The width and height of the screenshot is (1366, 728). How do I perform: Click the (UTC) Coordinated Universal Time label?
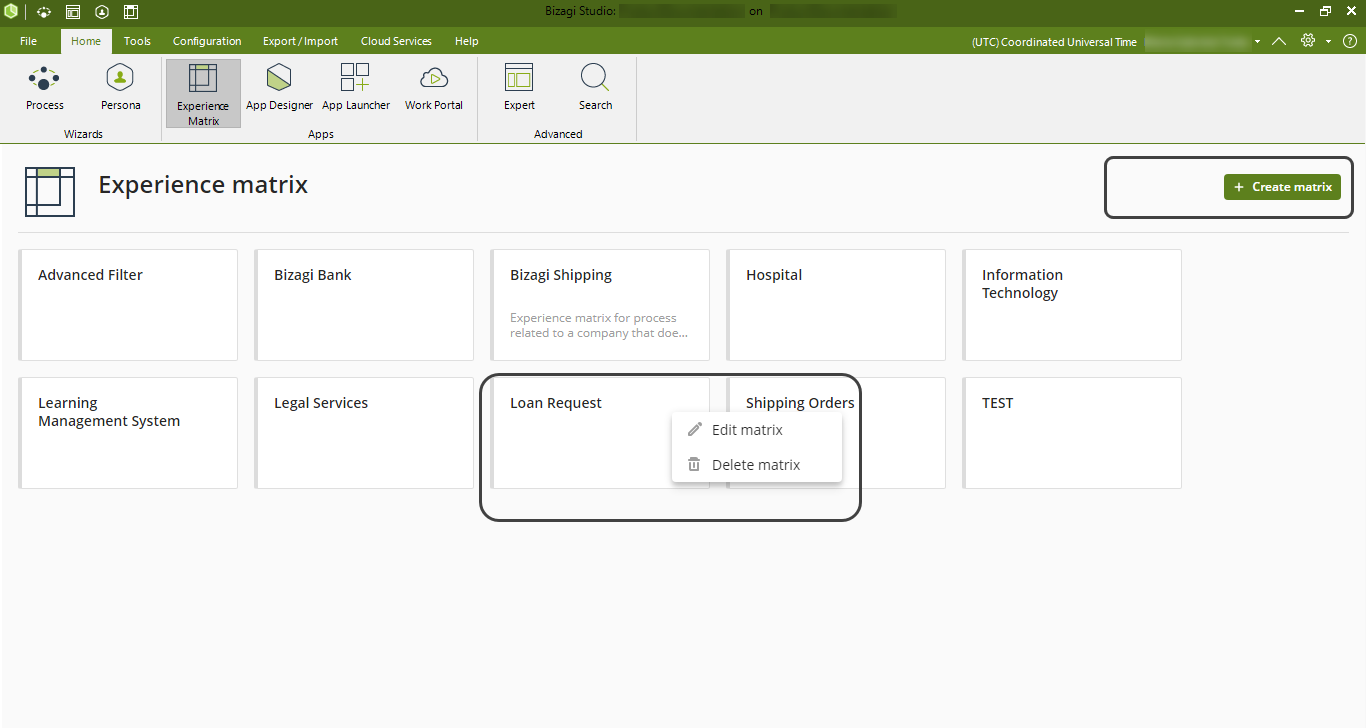click(x=1054, y=42)
